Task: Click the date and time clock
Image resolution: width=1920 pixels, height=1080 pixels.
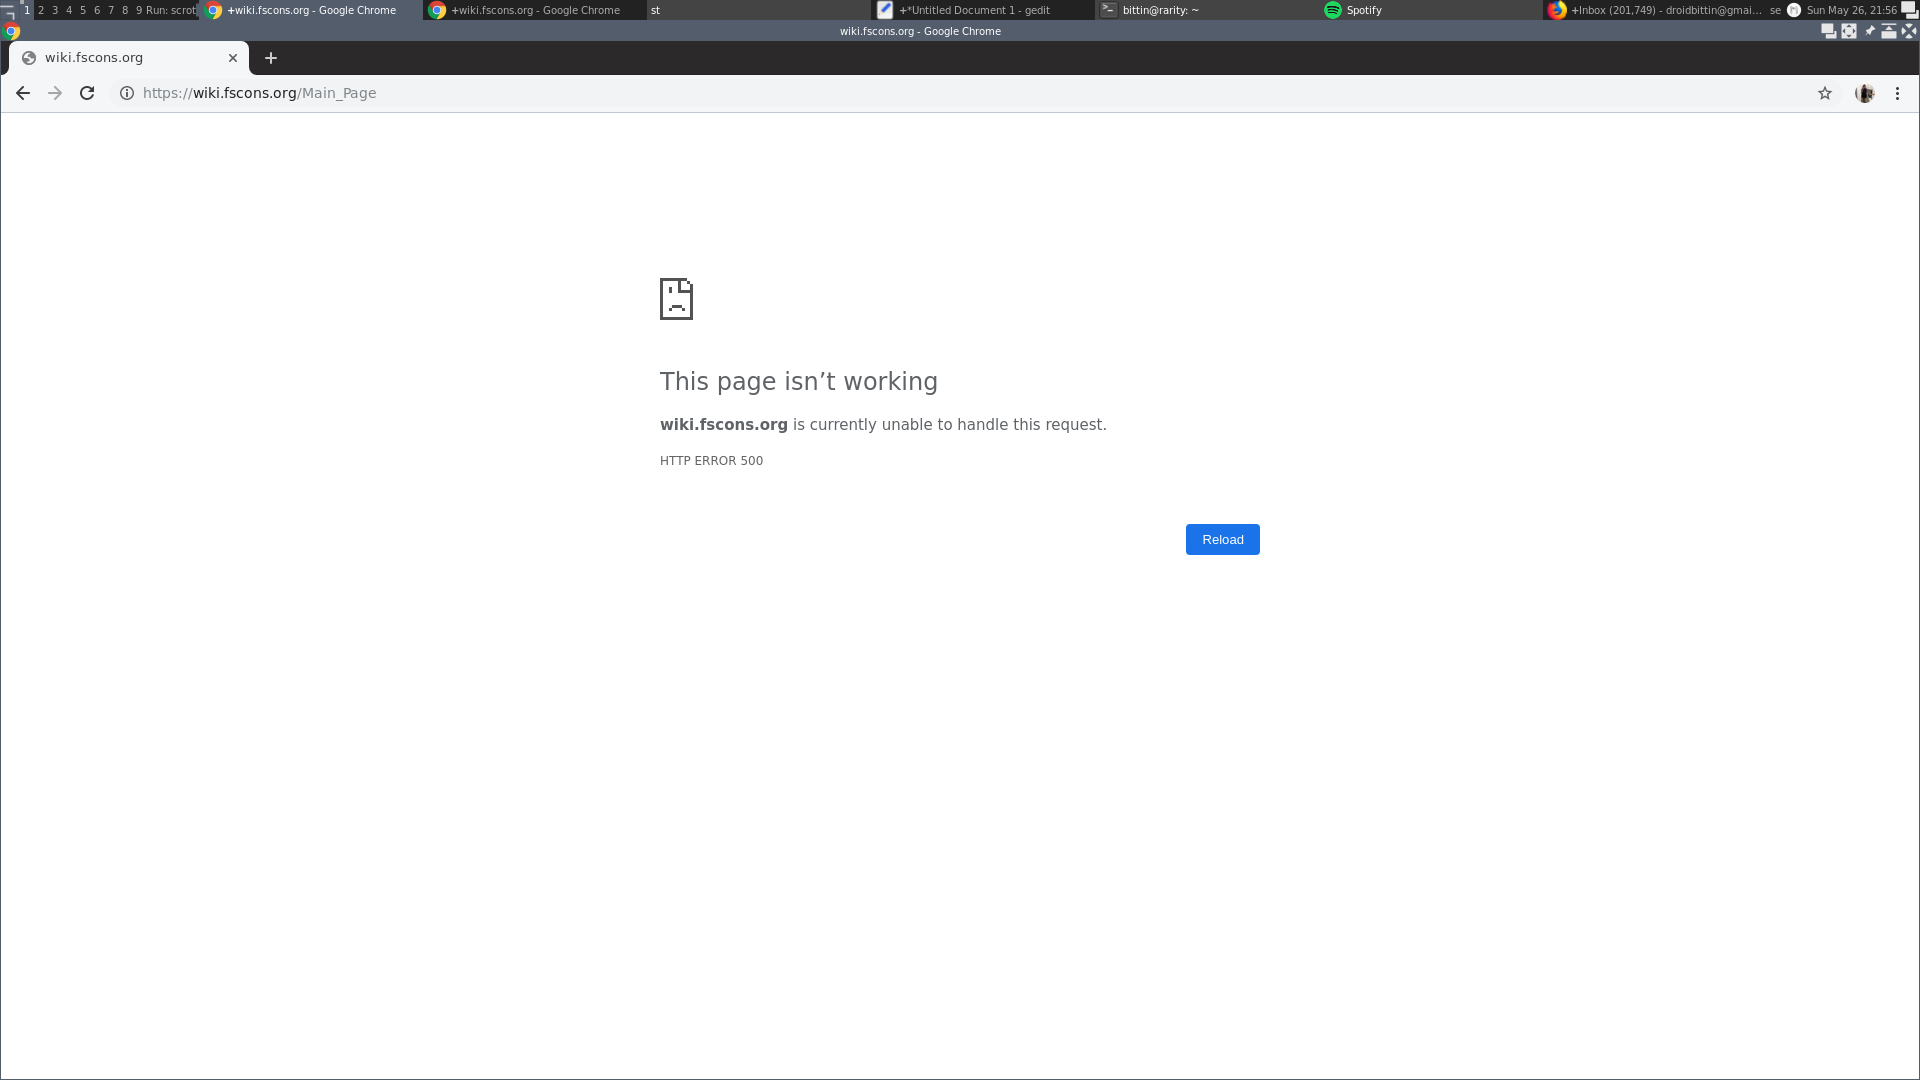Action: [1851, 10]
